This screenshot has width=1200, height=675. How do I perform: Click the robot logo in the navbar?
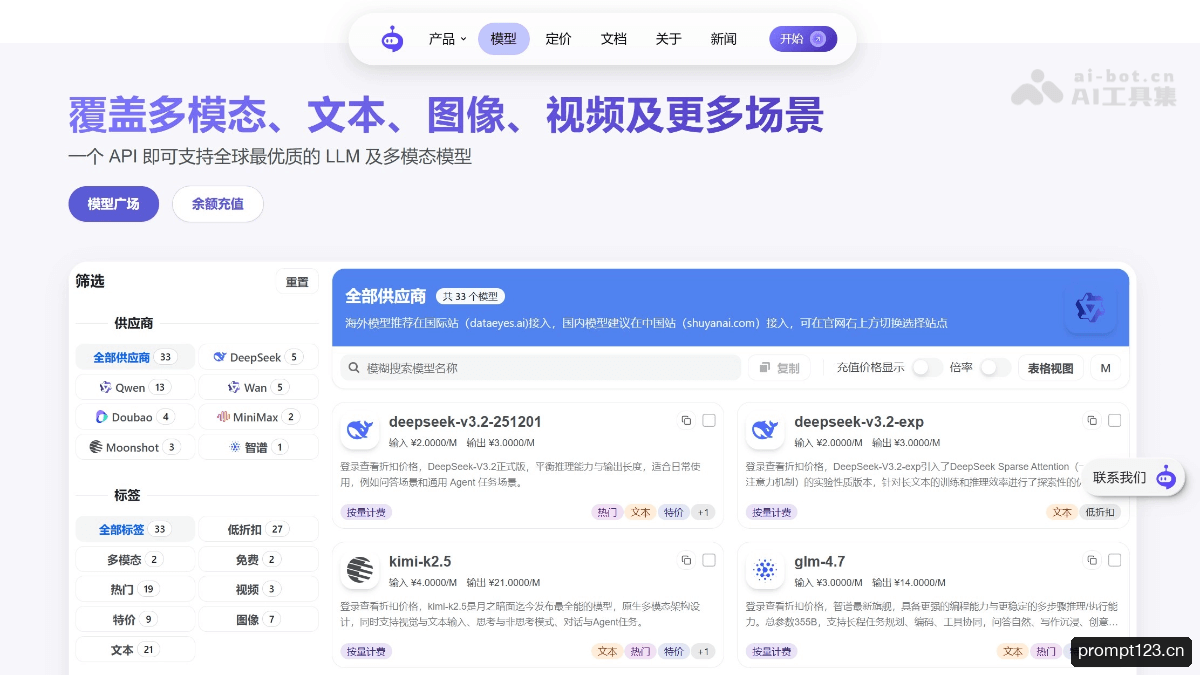point(392,39)
